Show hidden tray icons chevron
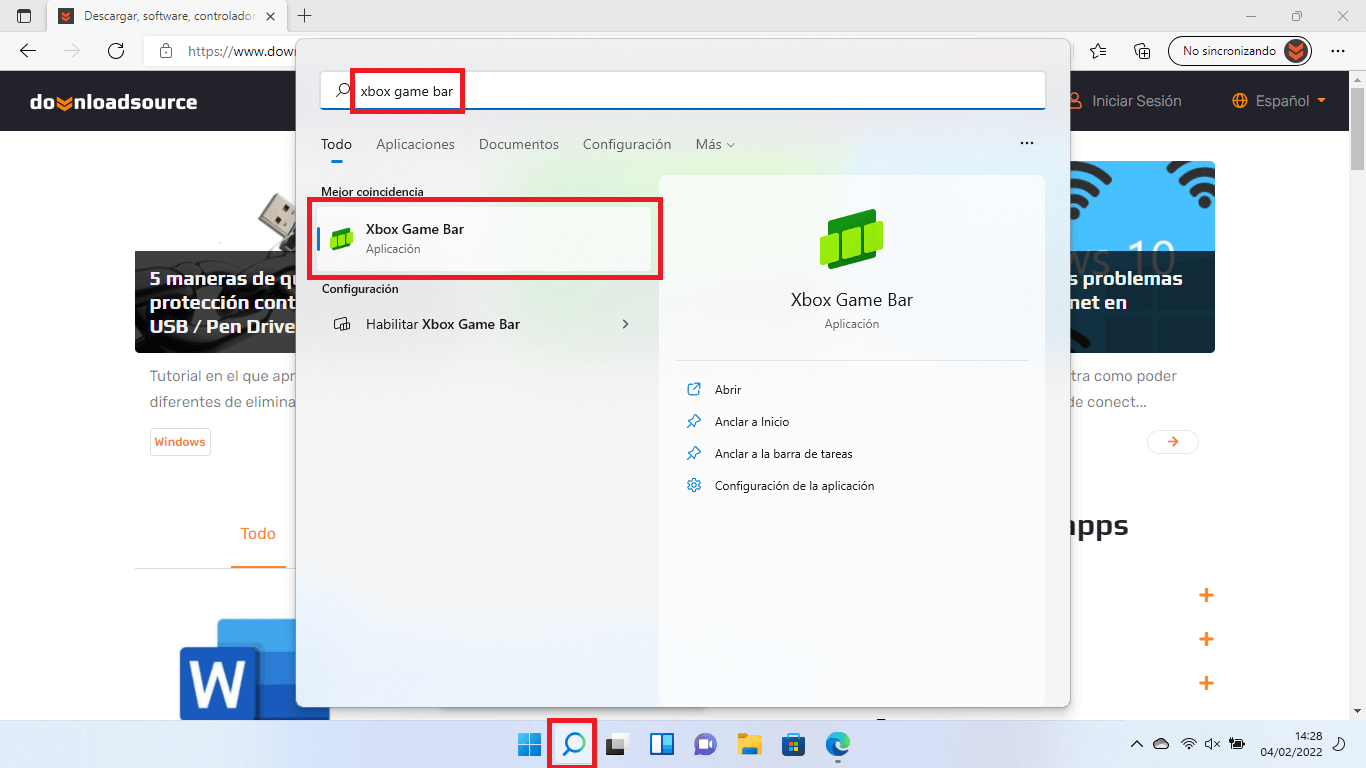 point(1136,744)
